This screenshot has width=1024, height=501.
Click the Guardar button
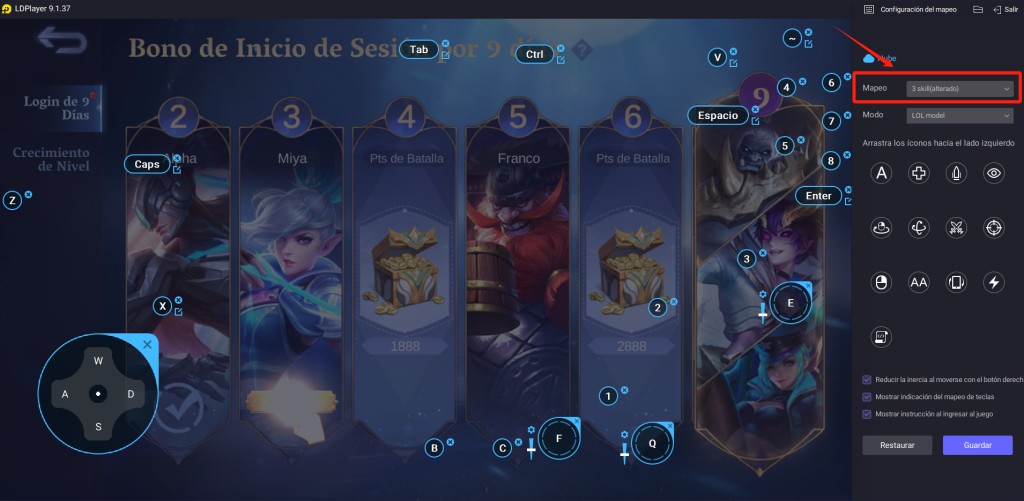point(978,445)
